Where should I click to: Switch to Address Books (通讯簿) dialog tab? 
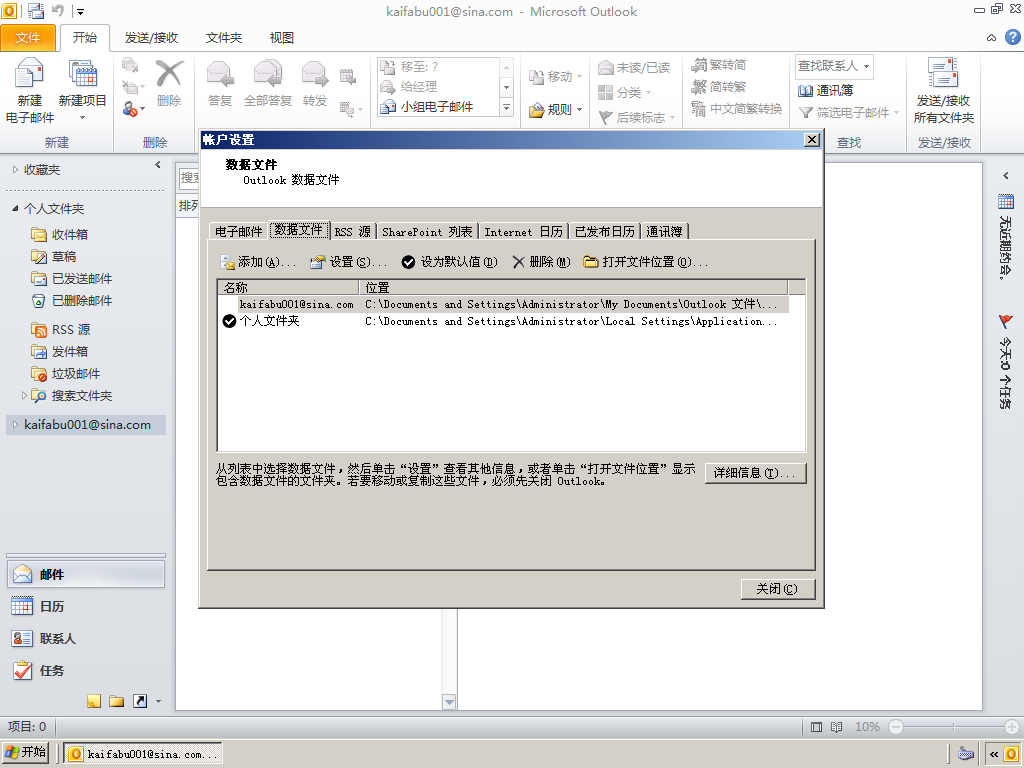click(x=664, y=232)
